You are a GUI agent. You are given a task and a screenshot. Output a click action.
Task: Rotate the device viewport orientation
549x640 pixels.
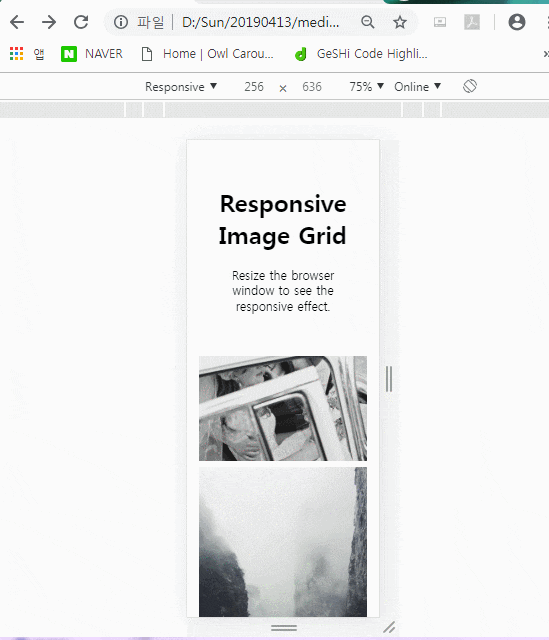(470, 86)
